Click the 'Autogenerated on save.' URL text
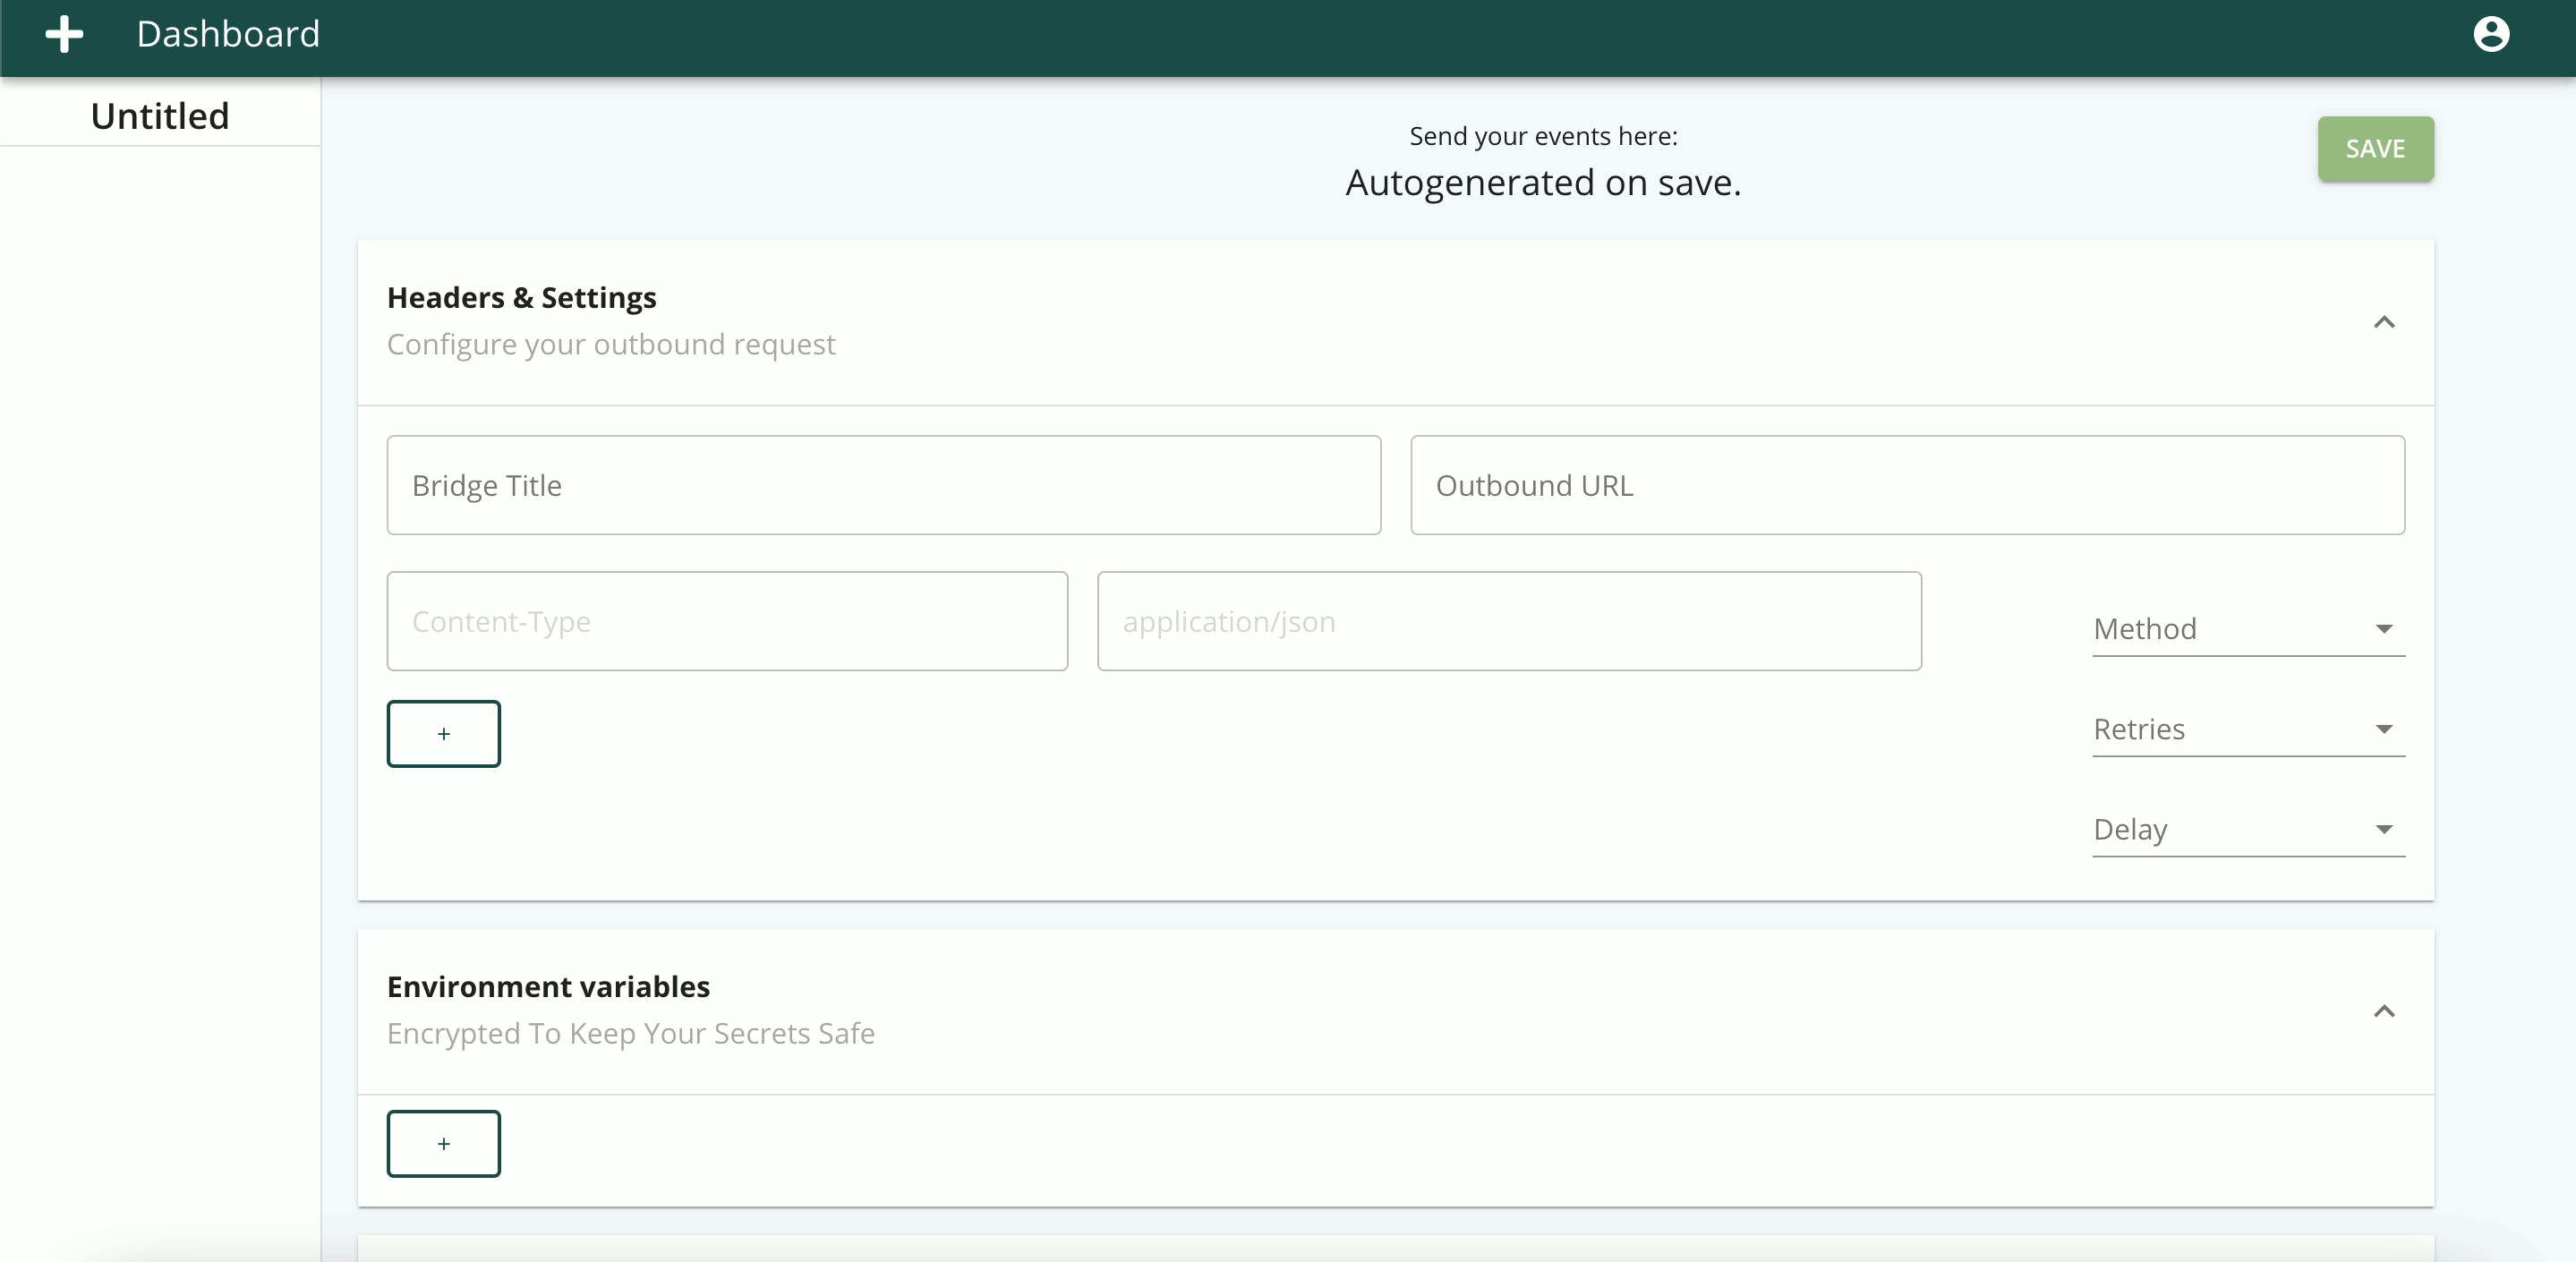This screenshot has width=2576, height=1262. point(1542,183)
